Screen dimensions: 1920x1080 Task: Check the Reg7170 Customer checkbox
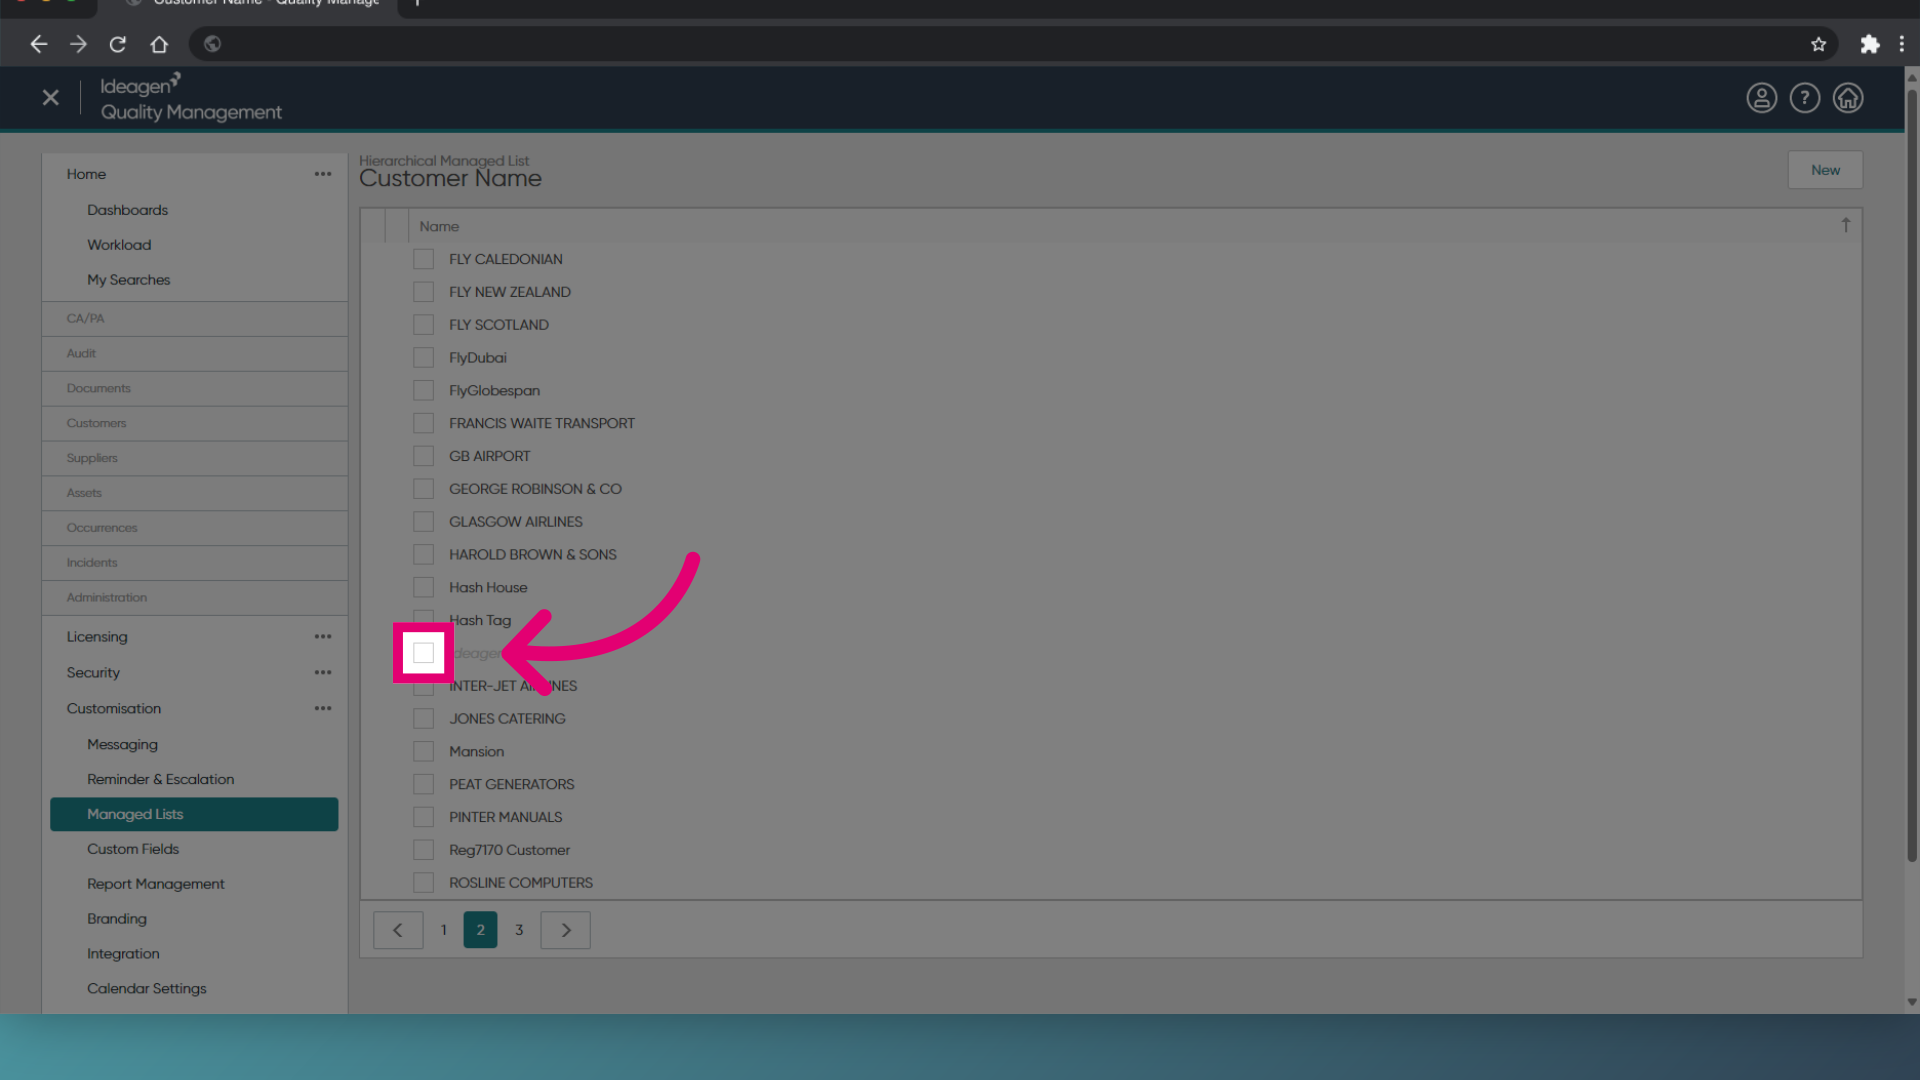[x=423, y=850]
